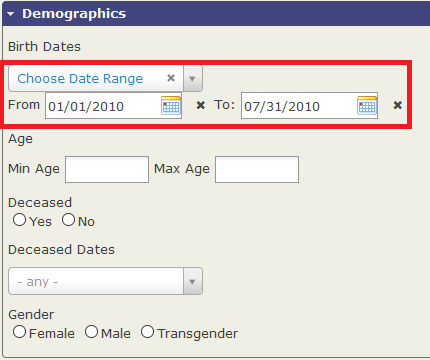Click the Gender label
The image size is (430, 360).
[31, 315]
